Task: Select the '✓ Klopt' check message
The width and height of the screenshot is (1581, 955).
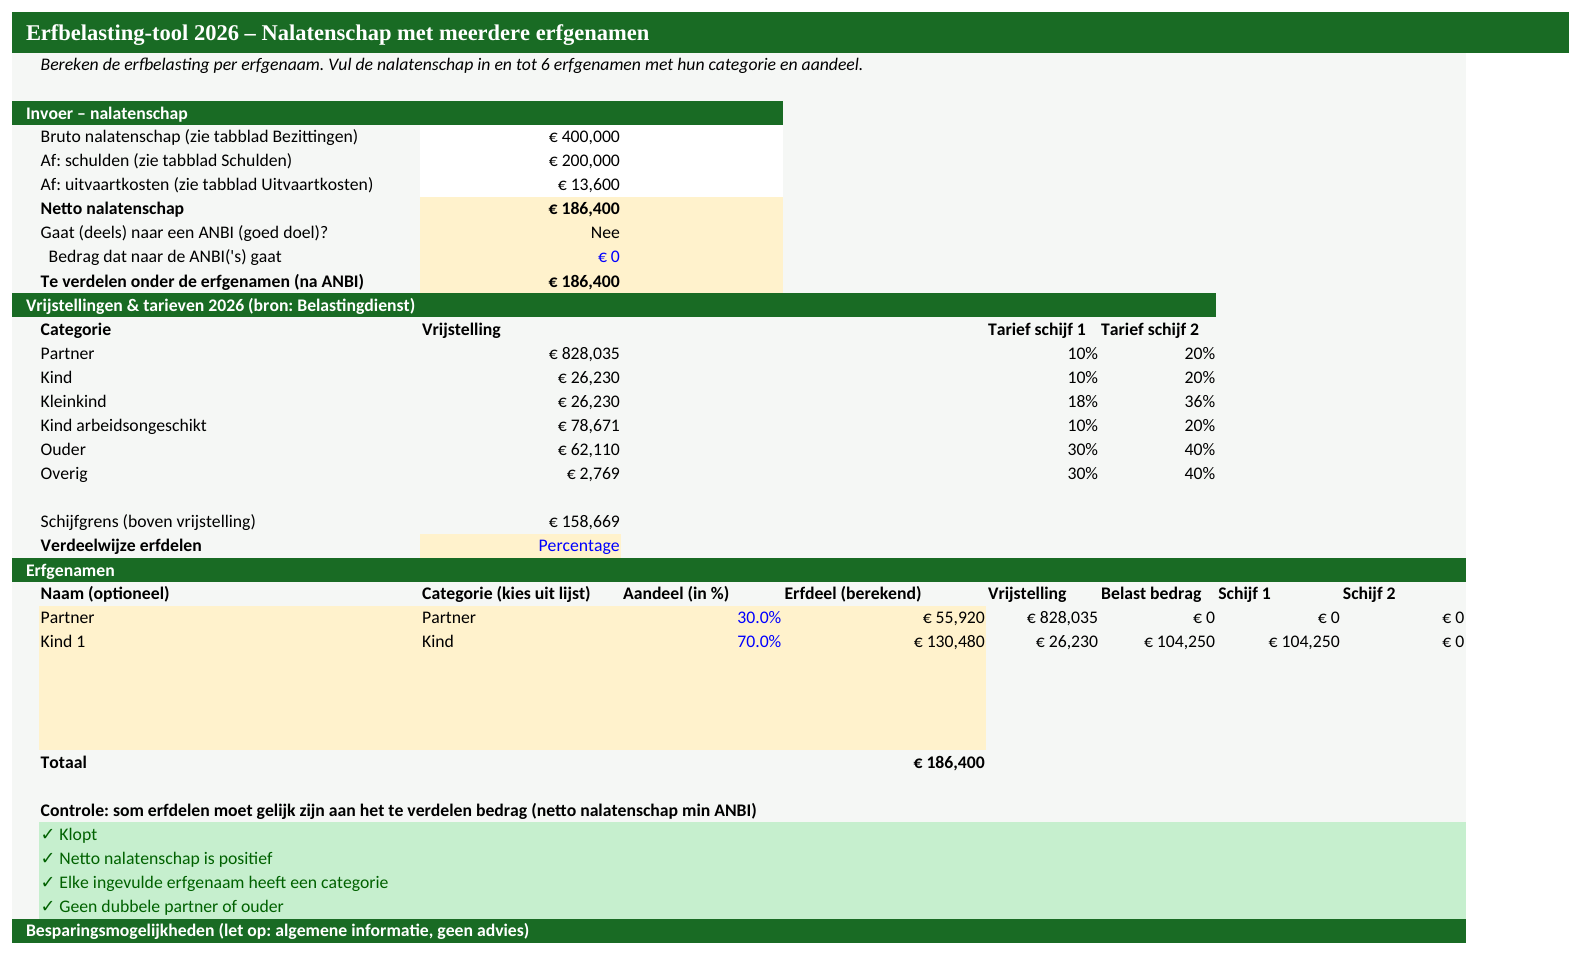Action: pyautogui.click(x=69, y=835)
